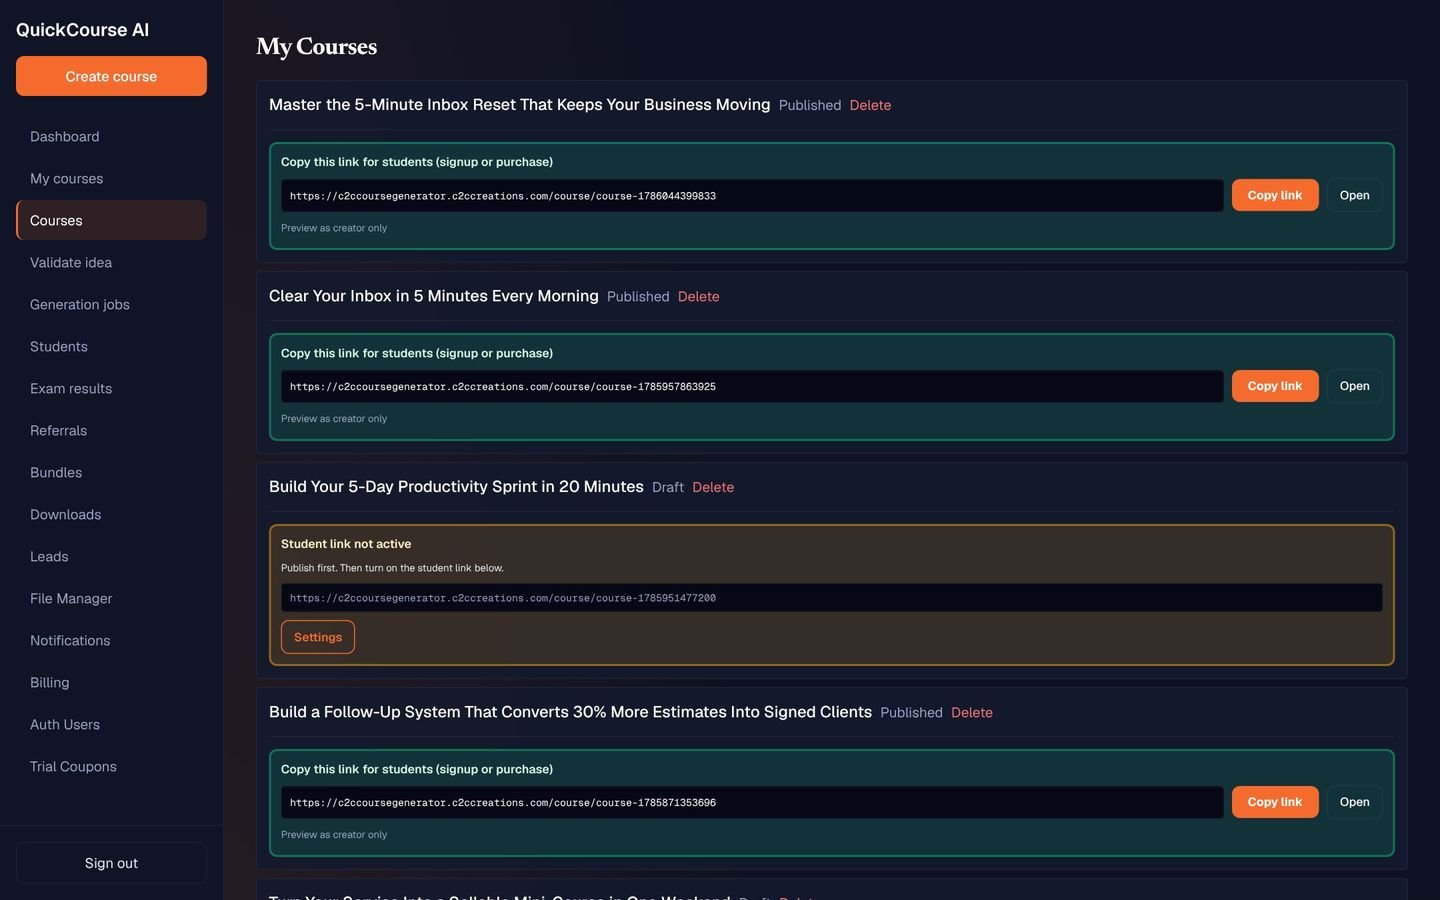Open Downloads in the sidebar

point(111,514)
